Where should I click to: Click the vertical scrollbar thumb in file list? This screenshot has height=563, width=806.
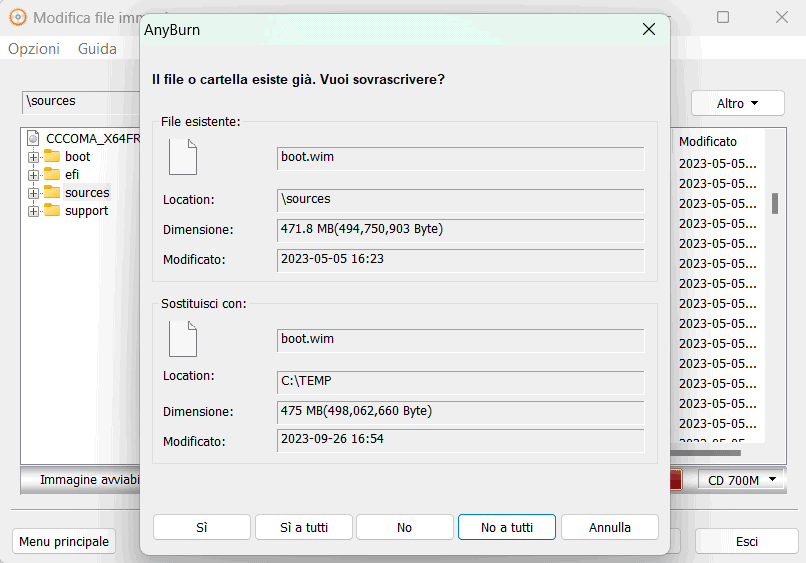tap(775, 203)
